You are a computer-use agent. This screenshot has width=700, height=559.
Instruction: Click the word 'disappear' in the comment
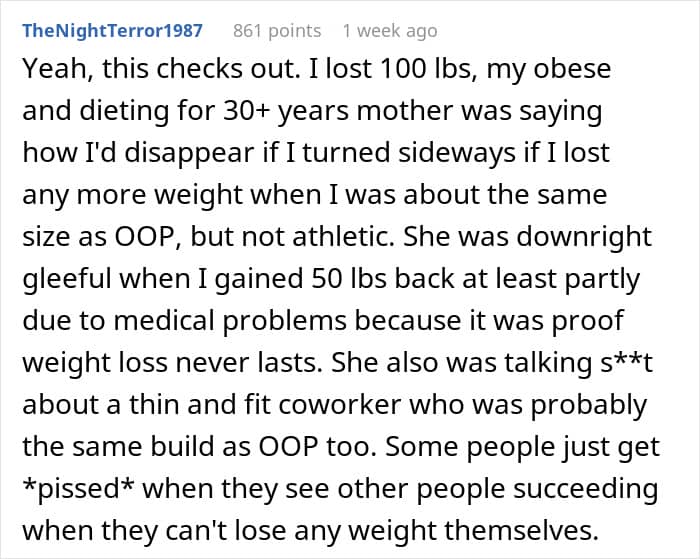point(189,153)
